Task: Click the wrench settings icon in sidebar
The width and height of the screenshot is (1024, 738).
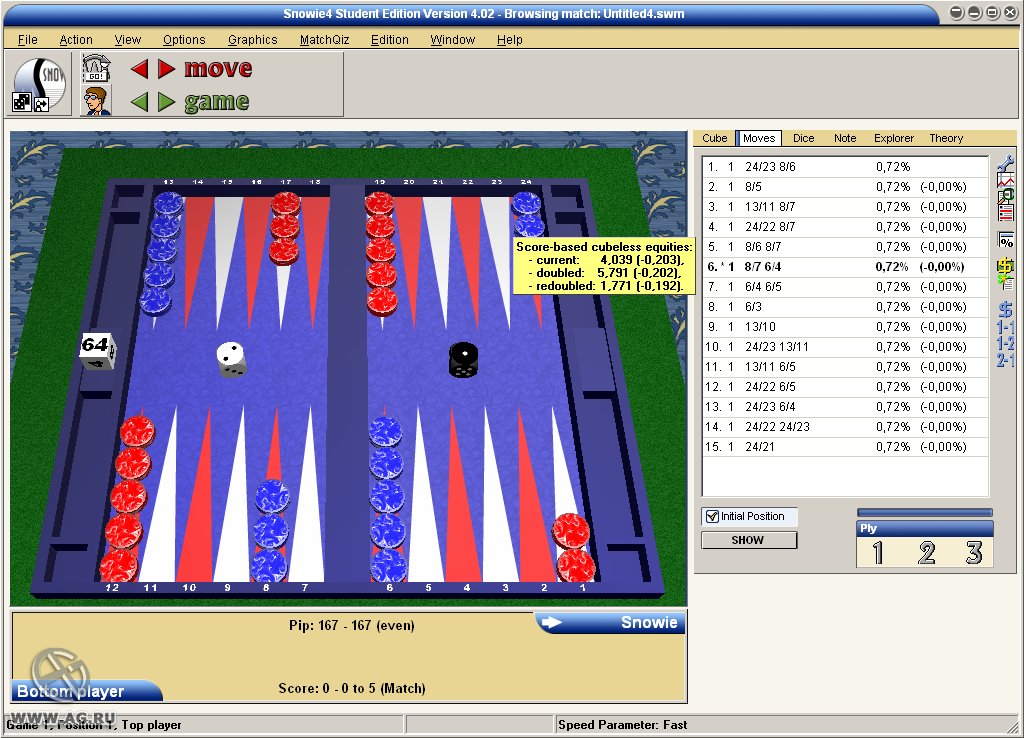Action: click(1006, 163)
